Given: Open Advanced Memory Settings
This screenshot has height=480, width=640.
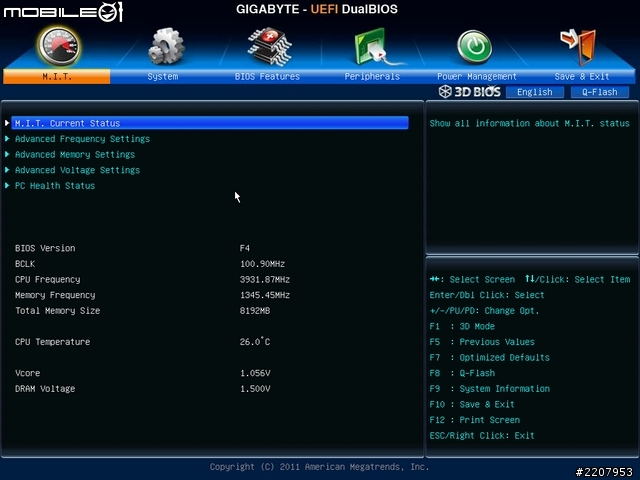Looking at the screenshot, I should click(x=75, y=154).
